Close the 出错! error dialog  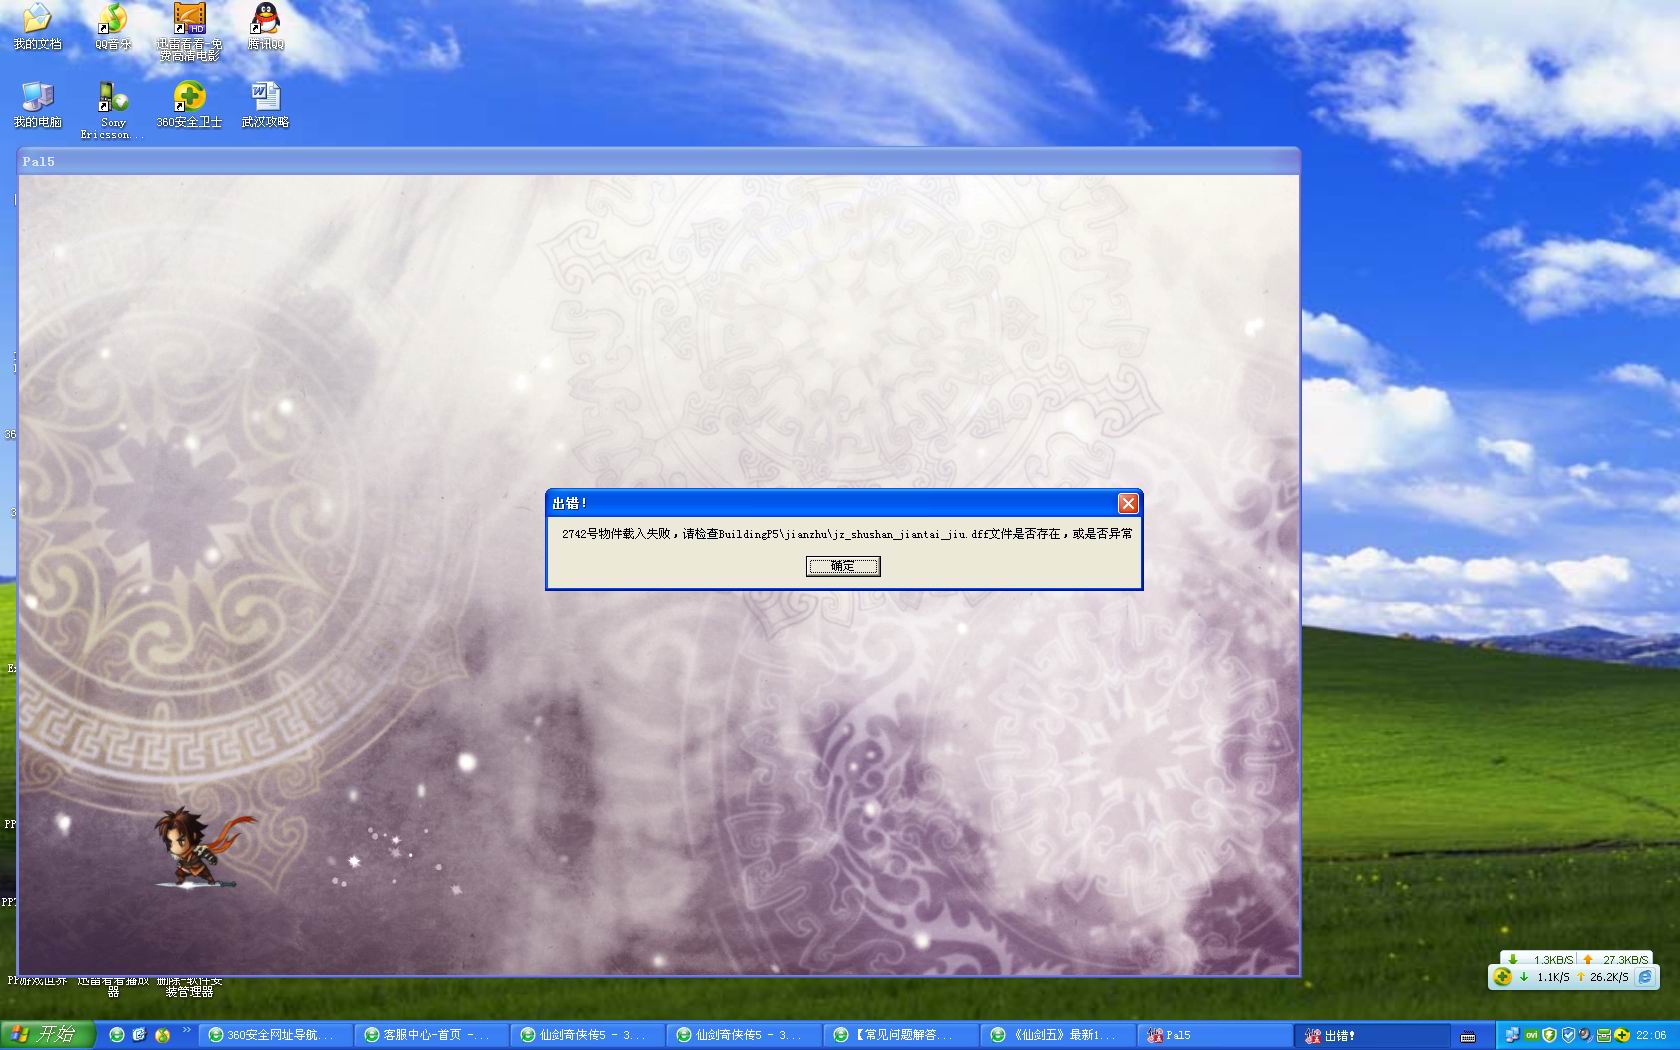click(x=1127, y=503)
